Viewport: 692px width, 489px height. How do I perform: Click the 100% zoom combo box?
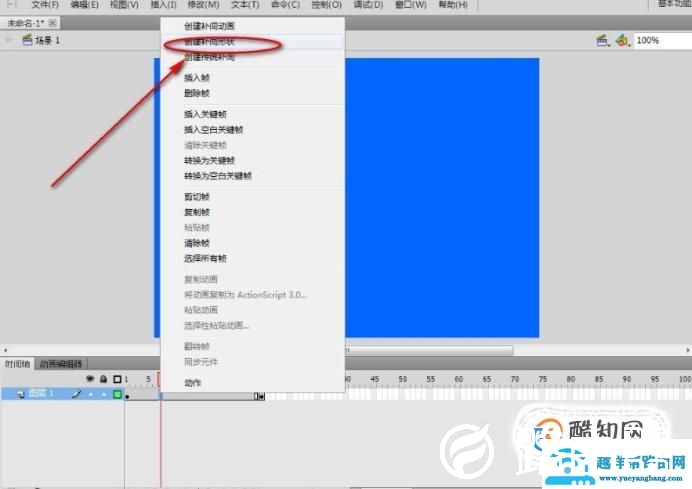[662, 40]
